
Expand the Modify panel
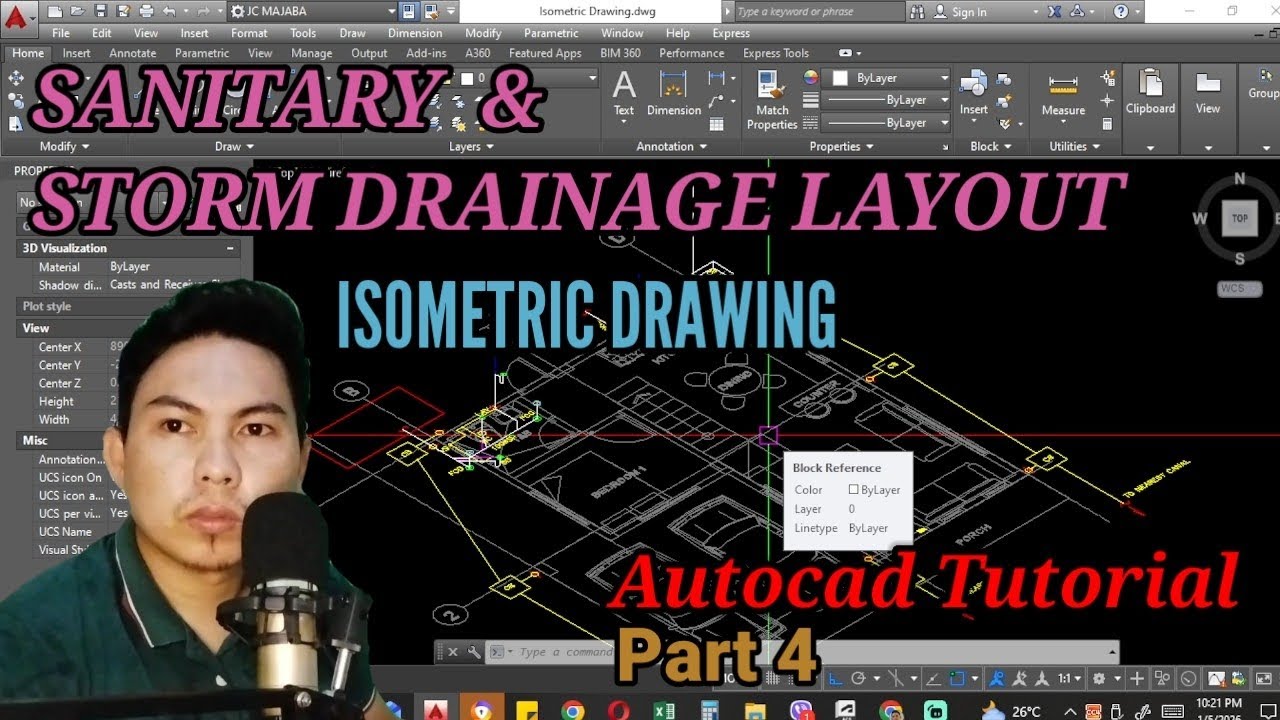tap(64, 146)
